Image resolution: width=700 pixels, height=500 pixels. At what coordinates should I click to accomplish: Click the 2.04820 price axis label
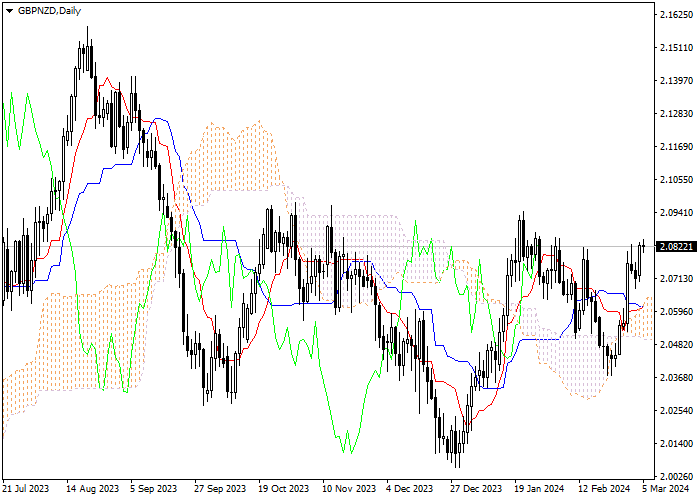click(676, 345)
